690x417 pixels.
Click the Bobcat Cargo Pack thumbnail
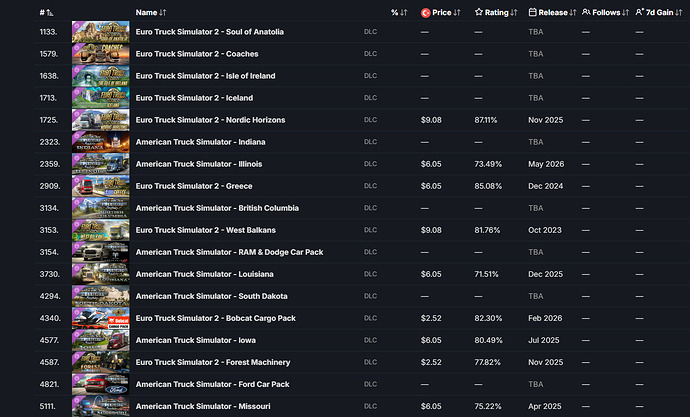pyautogui.click(x=101, y=318)
